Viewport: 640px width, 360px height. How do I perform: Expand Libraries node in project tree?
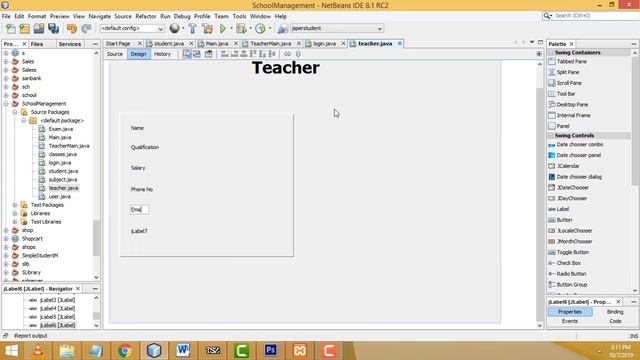coord(15,213)
